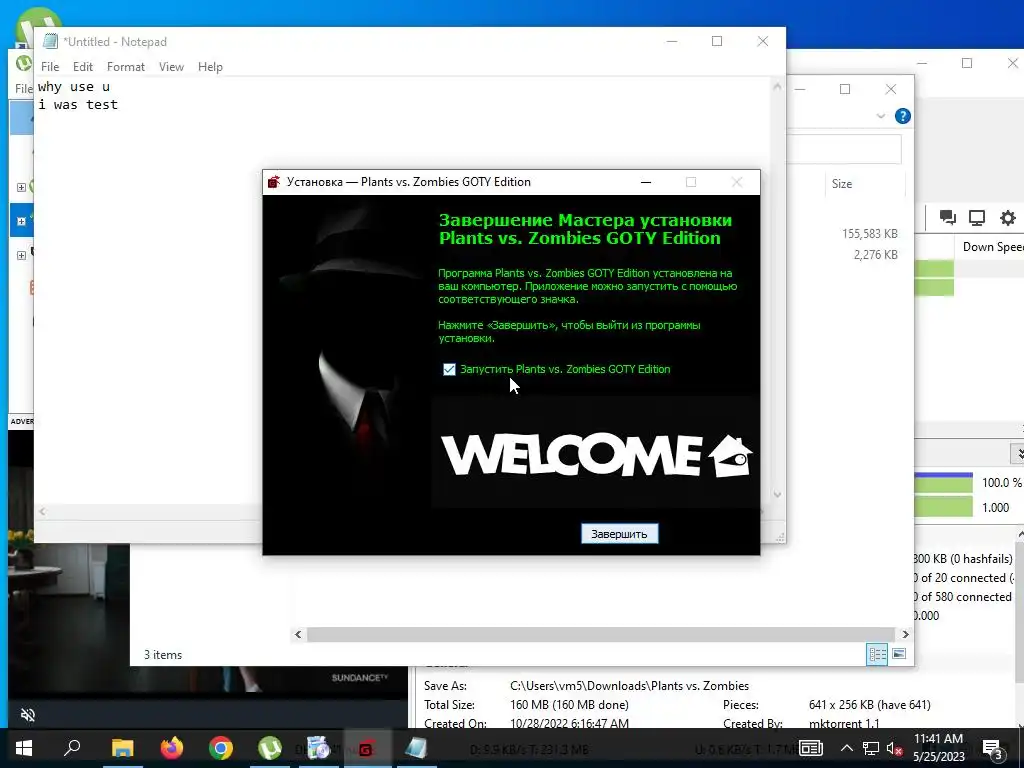The width and height of the screenshot is (1024, 768).
Task: Select the 155,583 KB file row
Action: [x=869, y=234]
